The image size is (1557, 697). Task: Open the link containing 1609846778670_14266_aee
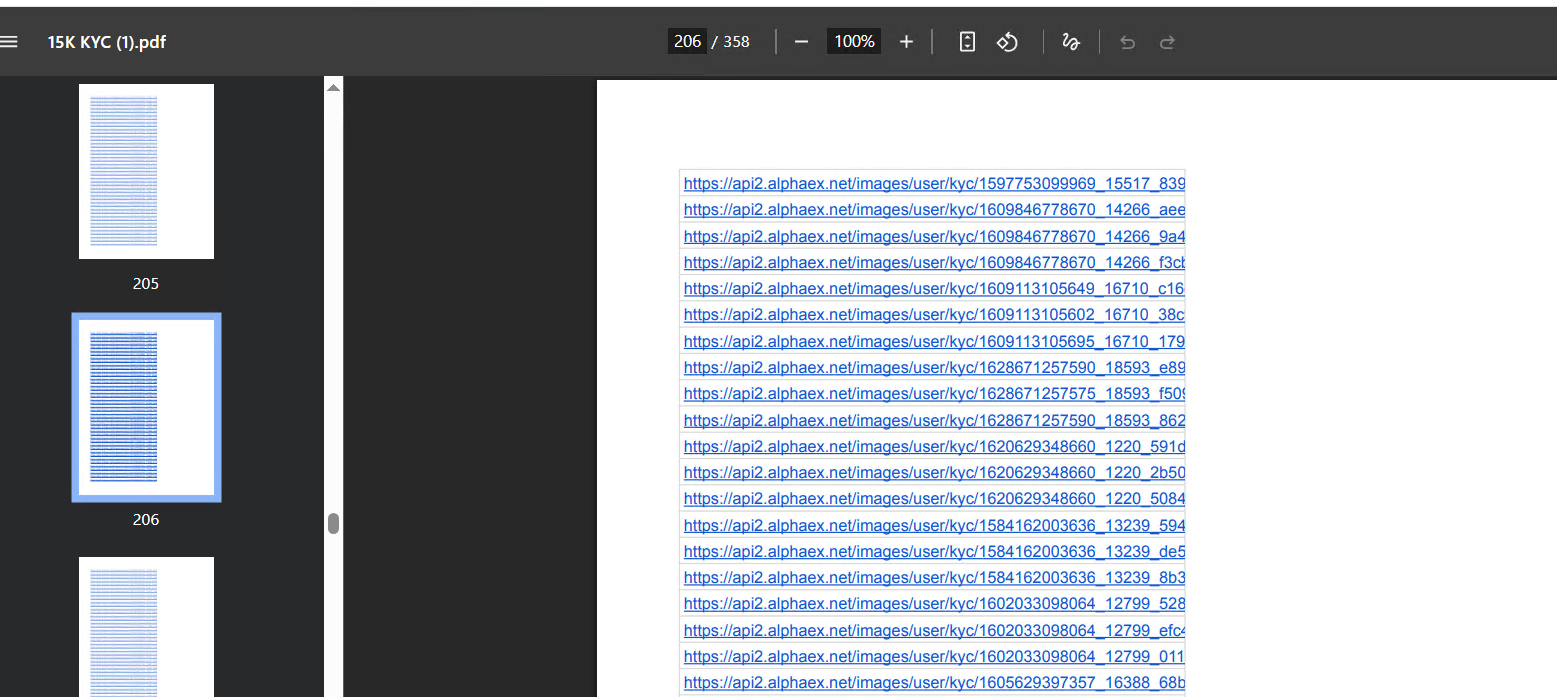(x=933, y=210)
